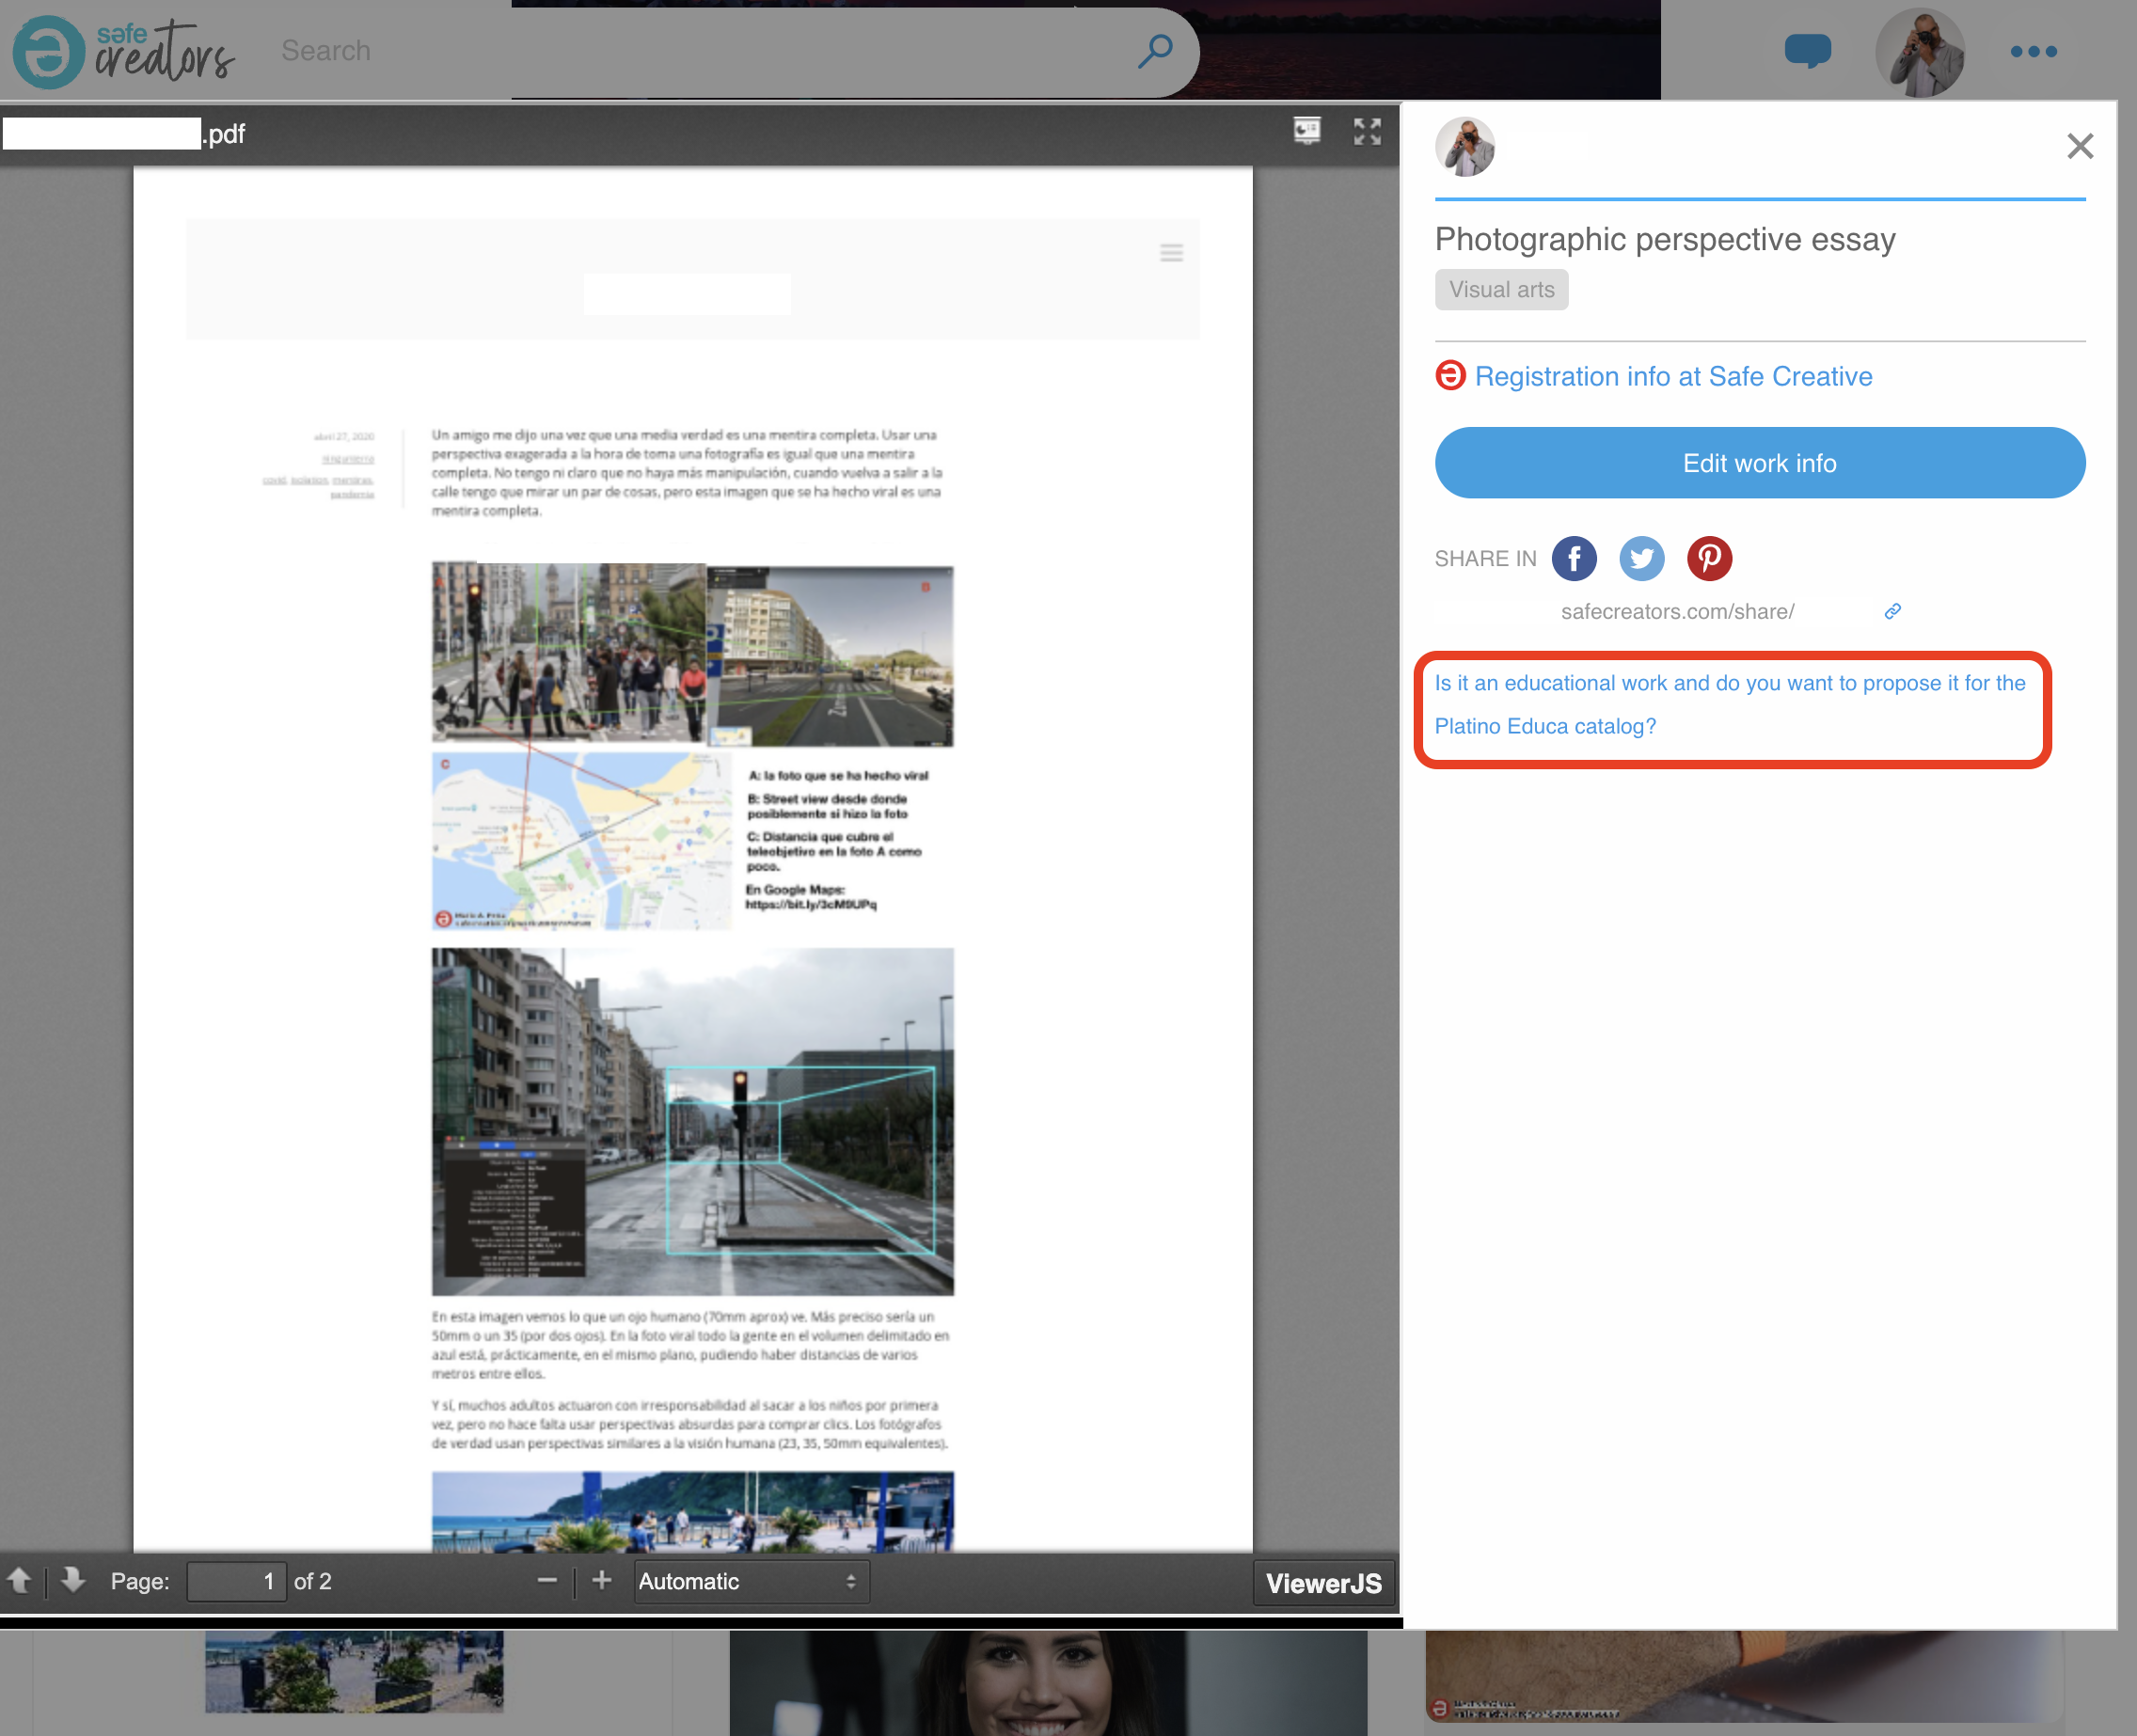Close the work details panel

click(x=2079, y=147)
